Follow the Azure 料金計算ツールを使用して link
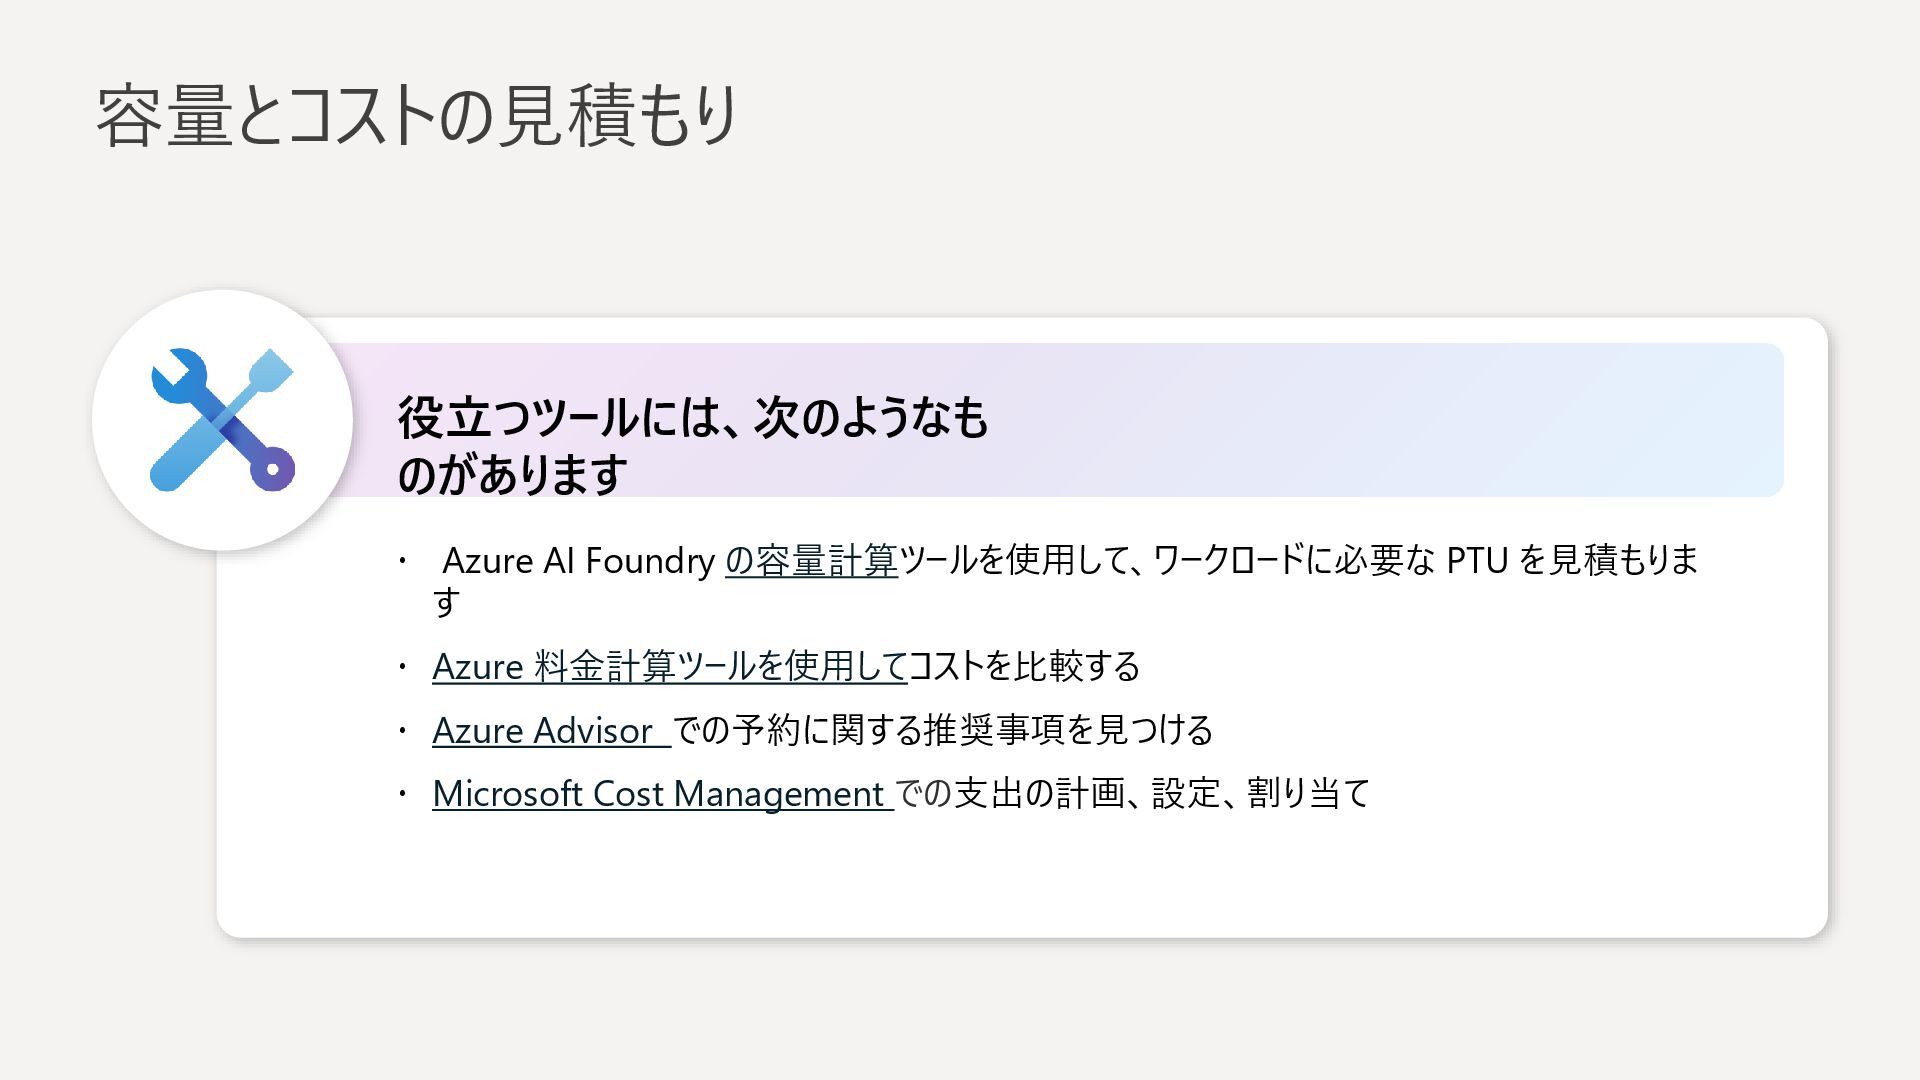 click(668, 667)
